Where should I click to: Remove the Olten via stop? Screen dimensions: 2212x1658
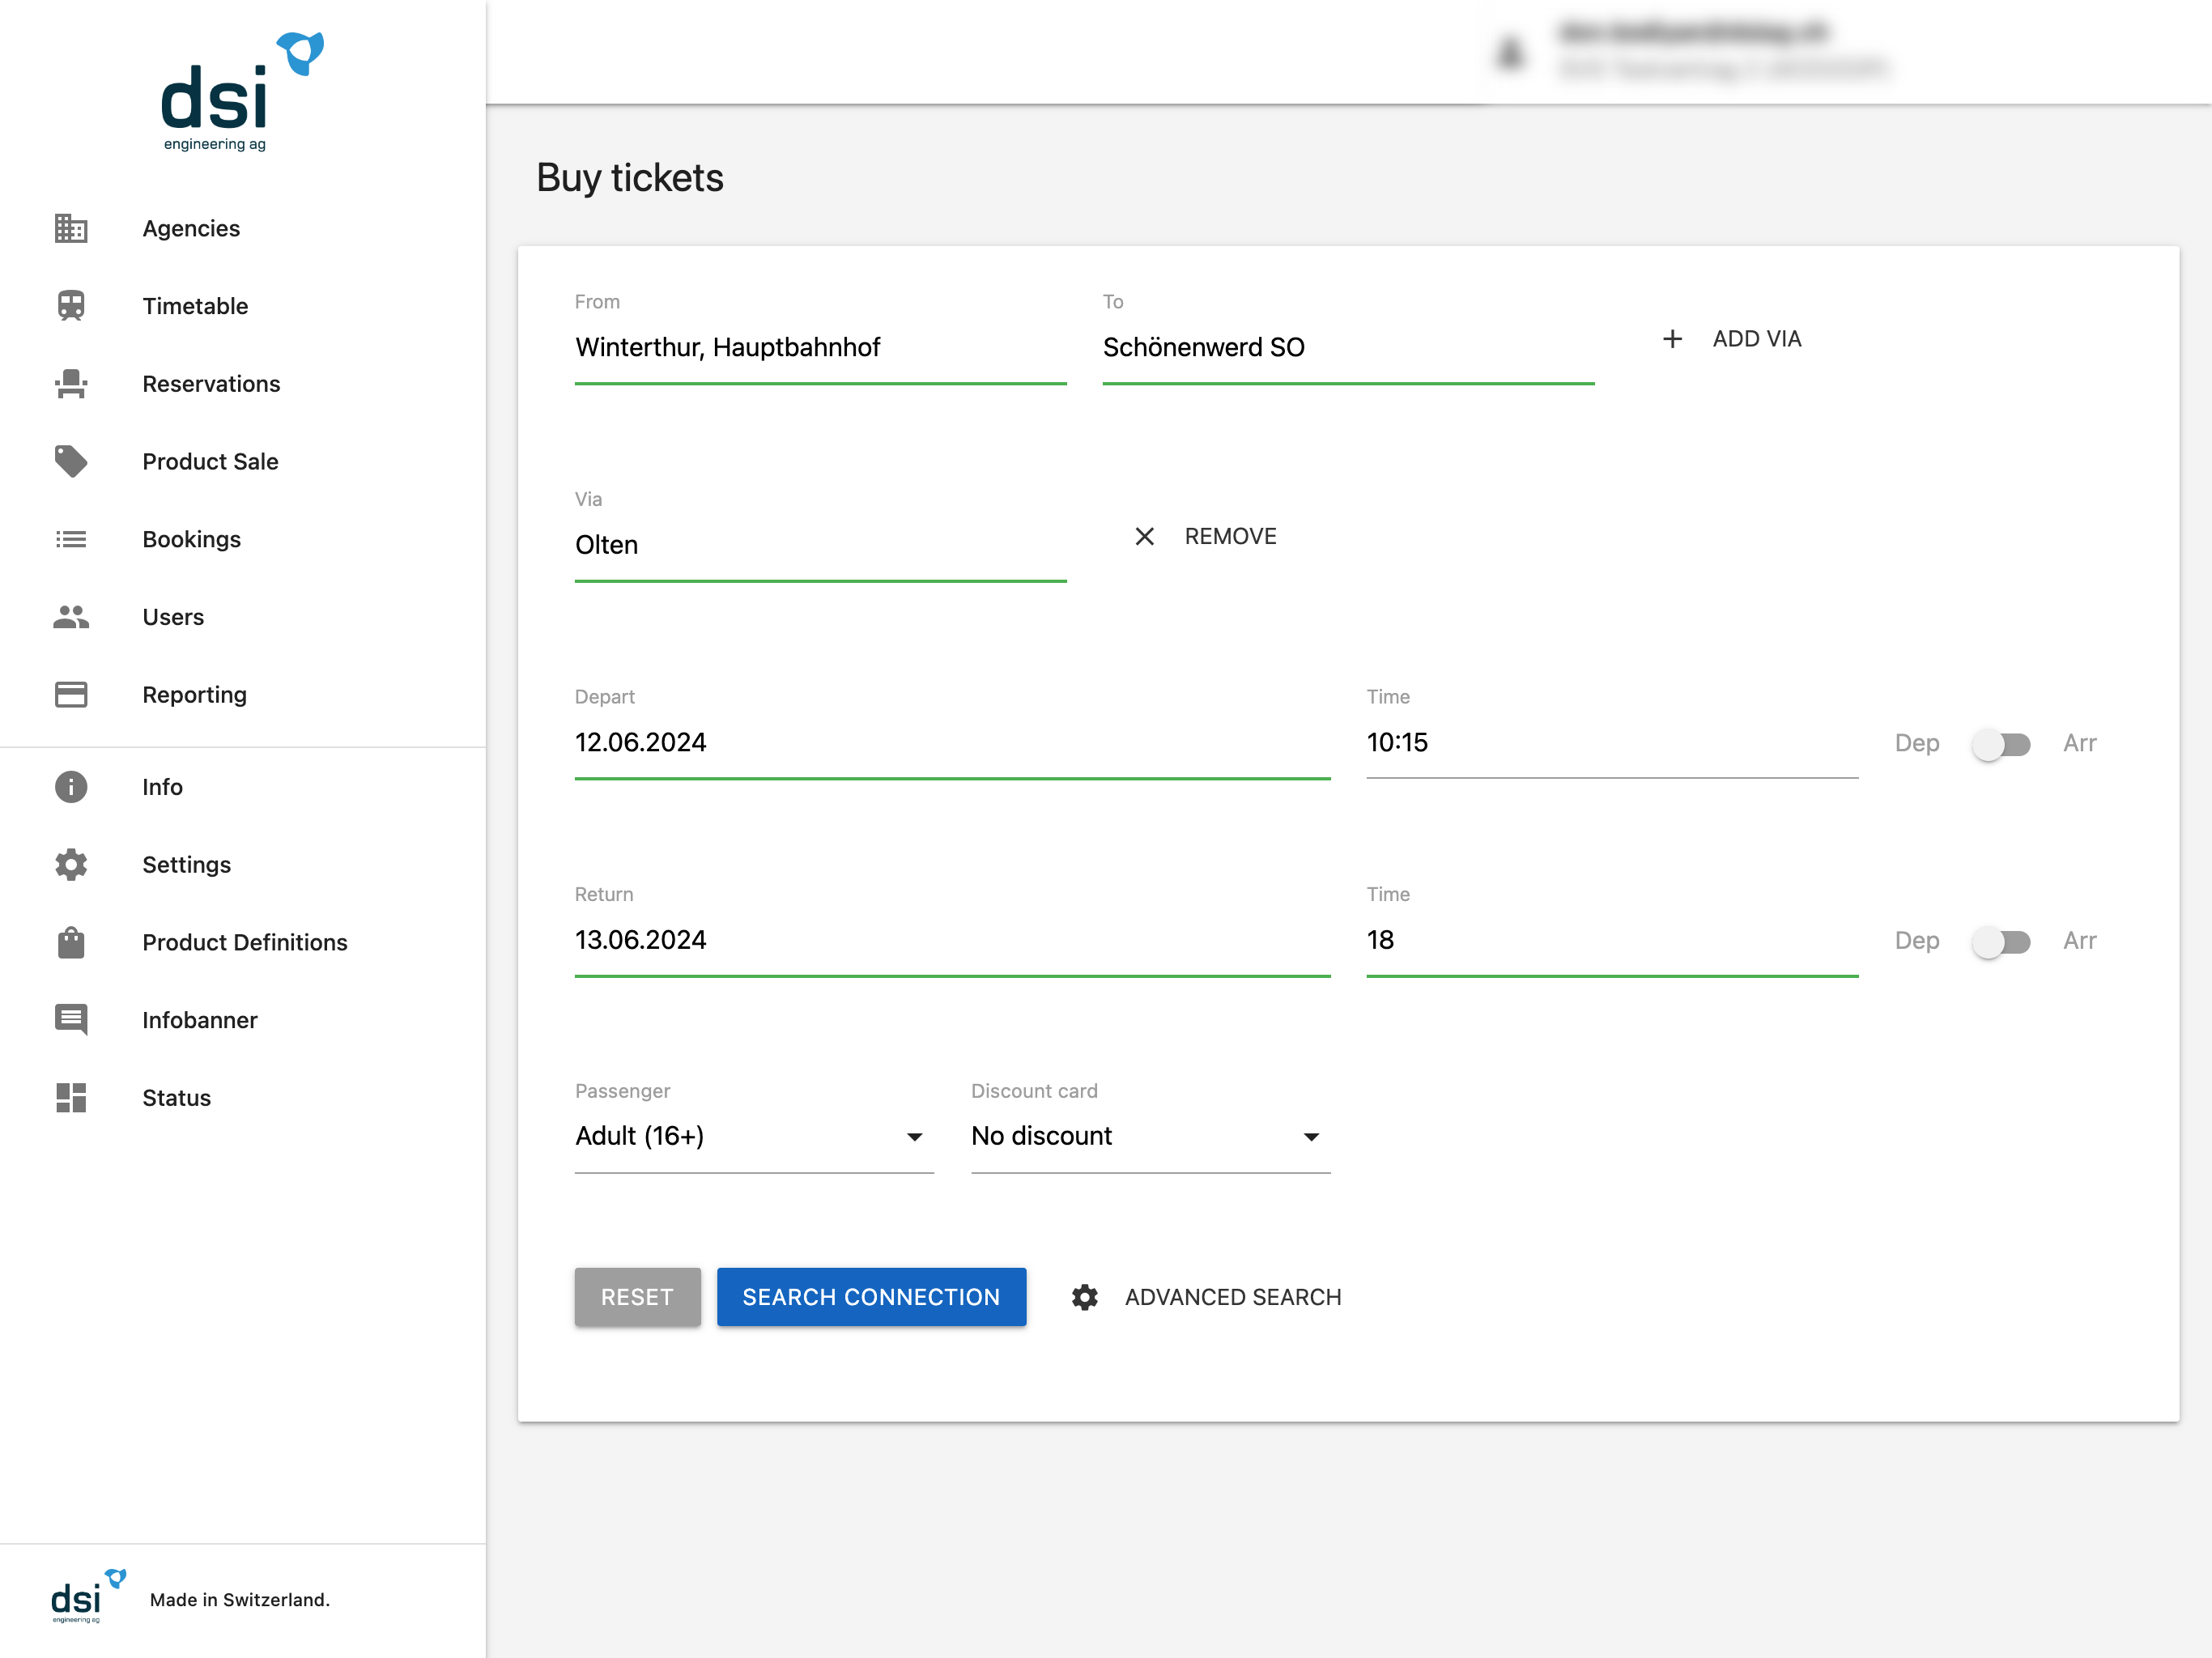pos(1206,537)
